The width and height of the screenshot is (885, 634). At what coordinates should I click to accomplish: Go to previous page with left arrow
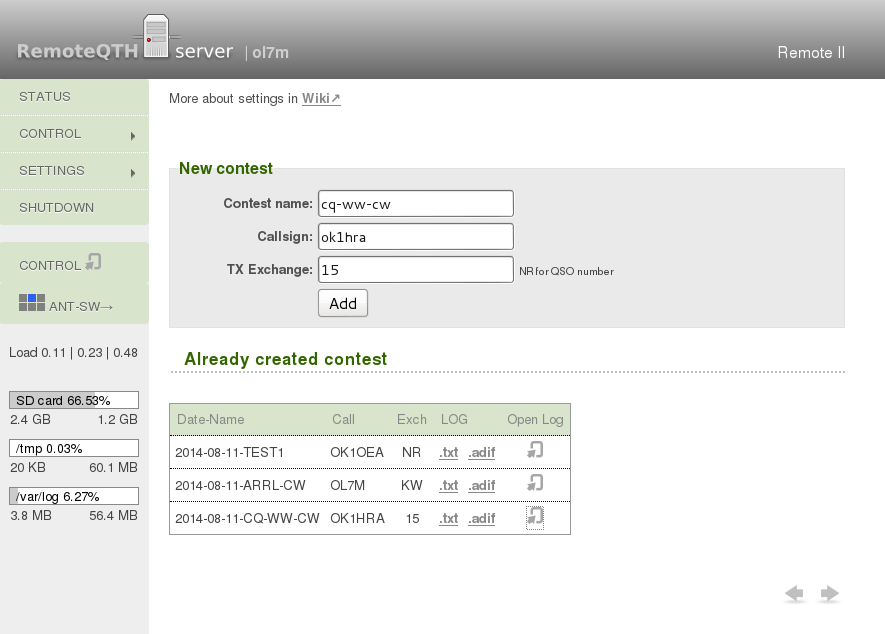click(x=794, y=594)
